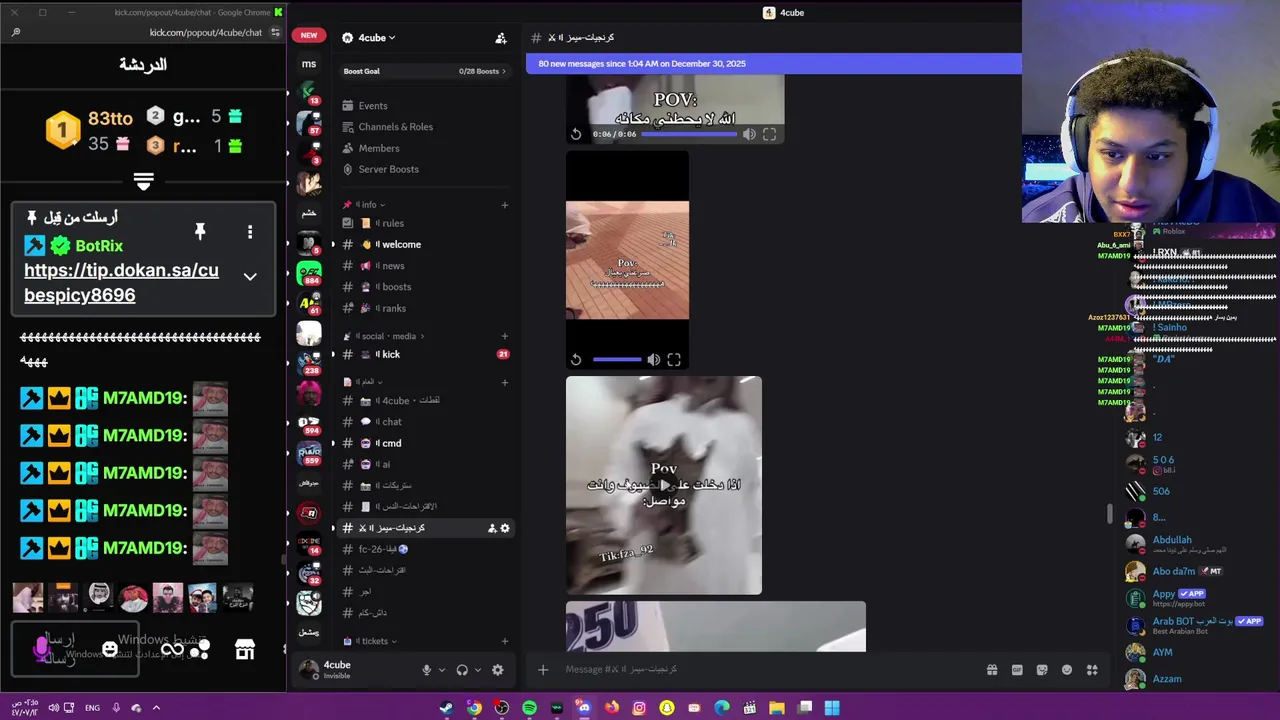Seek on the second video's progress bar
This screenshot has width=1280, height=720.
click(x=617, y=360)
